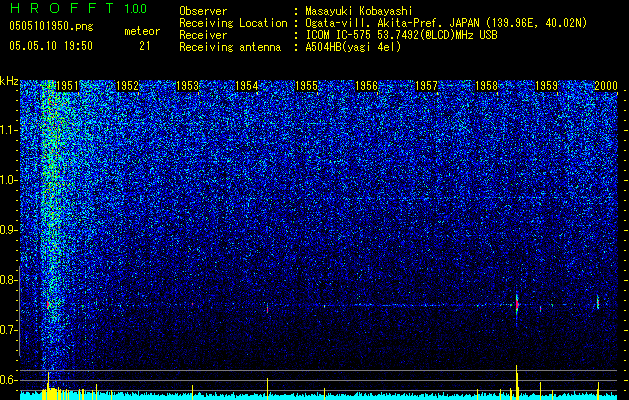This screenshot has width=629, height=400.
Task: Click the date 05.05.10 19:50
Action: [x=51, y=46]
